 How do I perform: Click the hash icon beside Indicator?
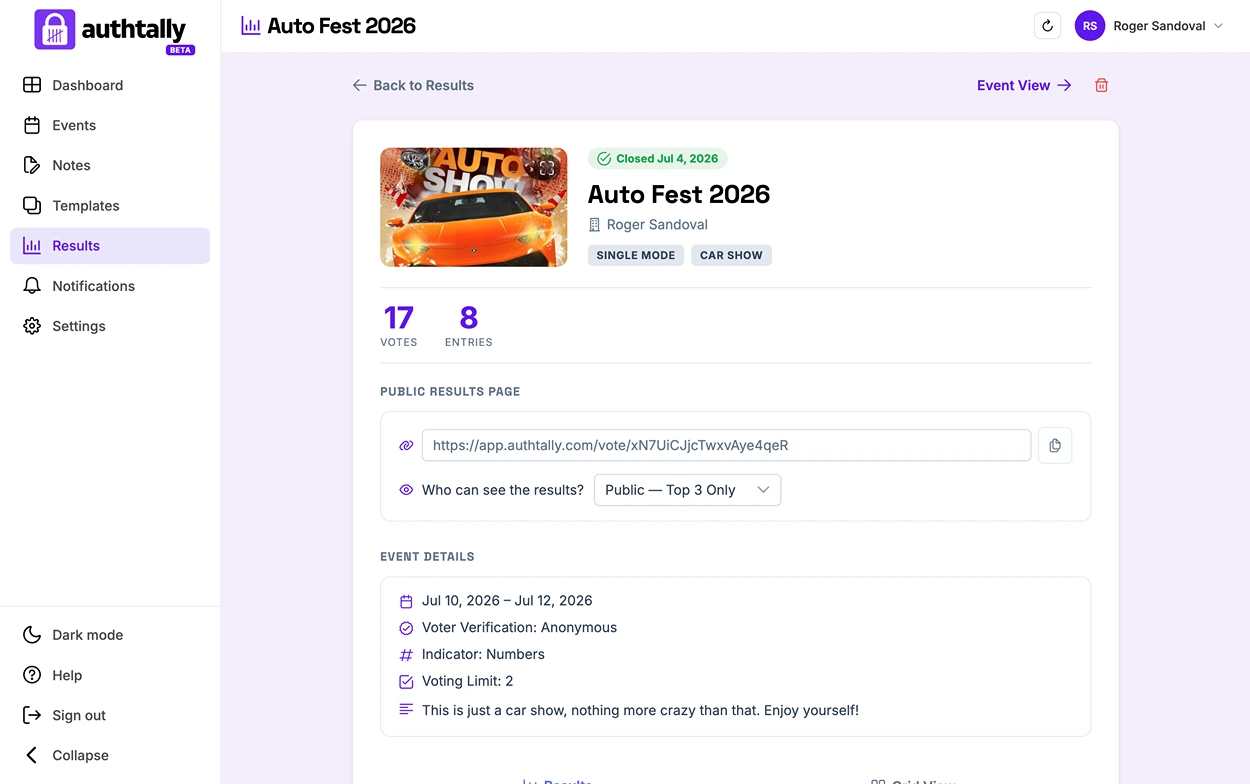406,655
